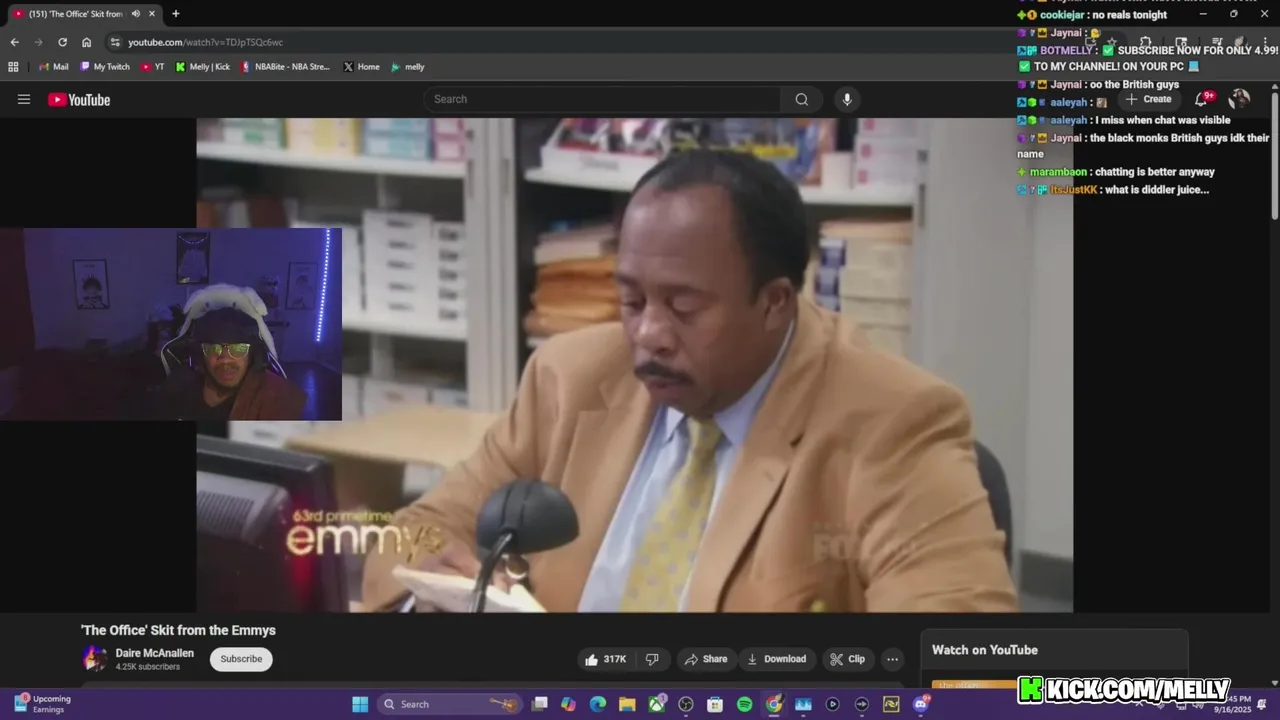This screenshot has height=720, width=1280.
Task: Mute the tab via its speaker icon
Action: pyautogui.click(x=135, y=14)
